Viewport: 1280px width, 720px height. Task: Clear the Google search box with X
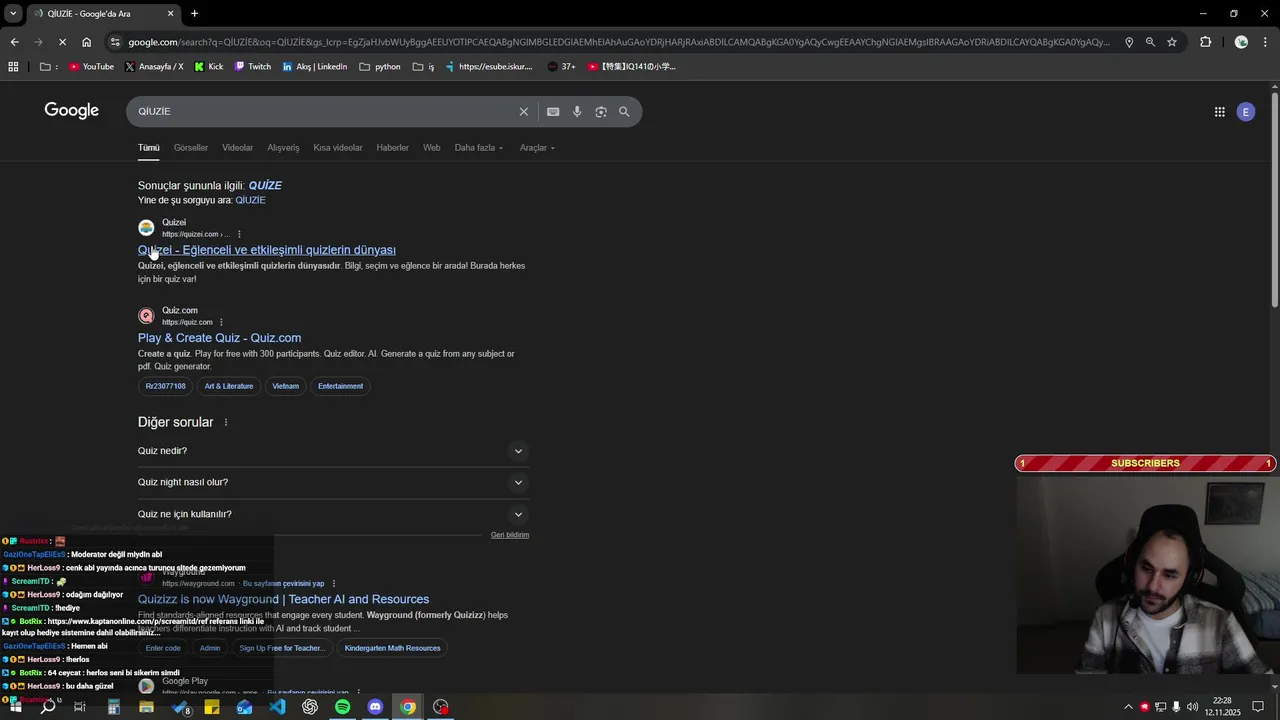(x=523, y=112)
